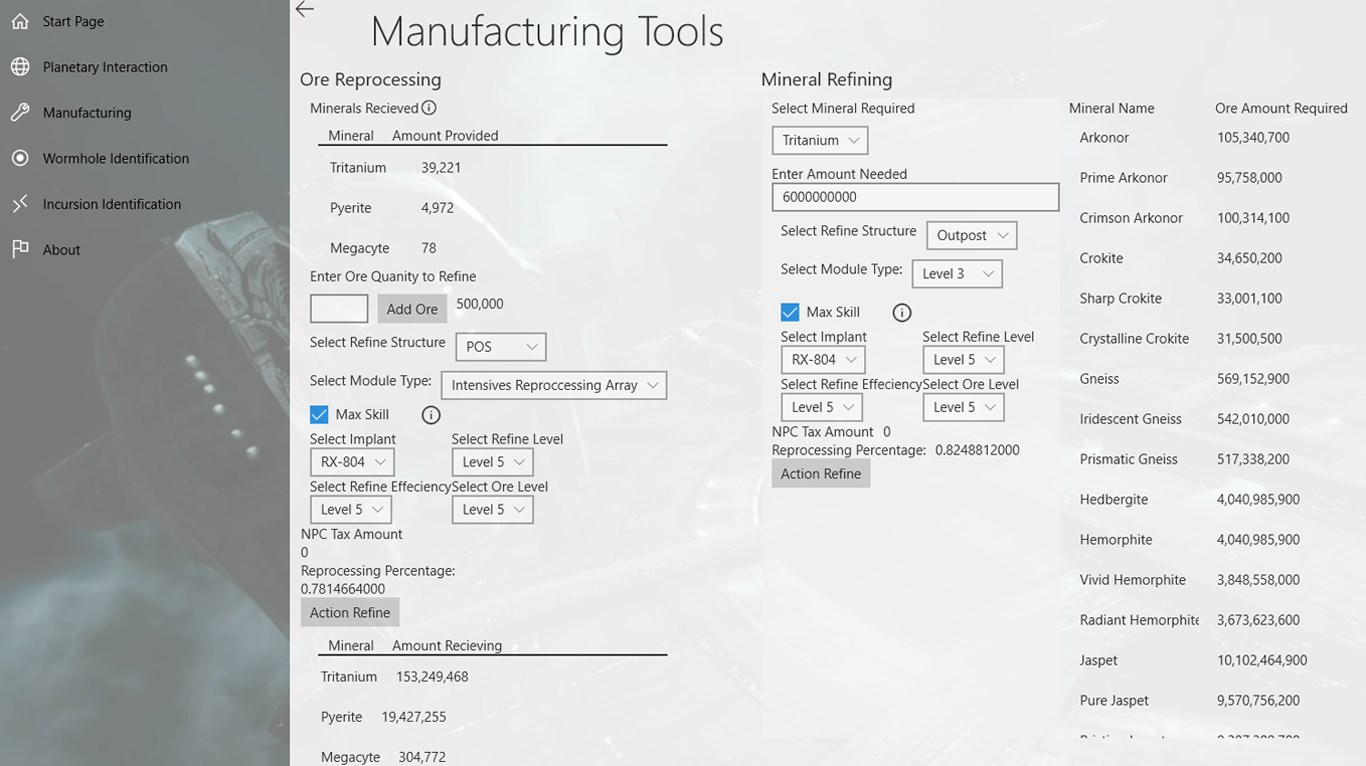Open Ore Reprocessing Select Refine Level dropdown
Viewport: 1366px width, 766px height.
[492, 462]
